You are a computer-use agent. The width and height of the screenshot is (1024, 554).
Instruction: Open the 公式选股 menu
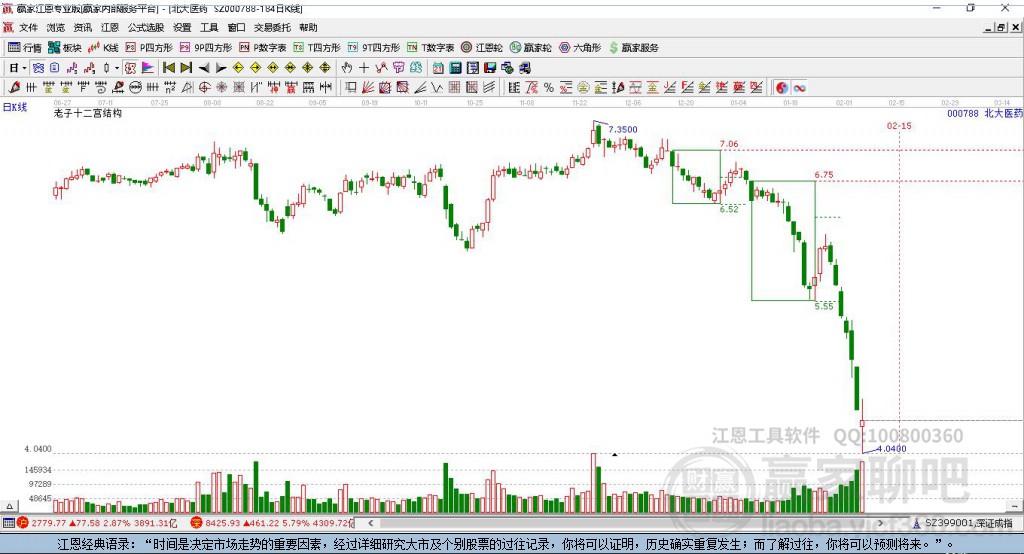[x=146, y=27]
